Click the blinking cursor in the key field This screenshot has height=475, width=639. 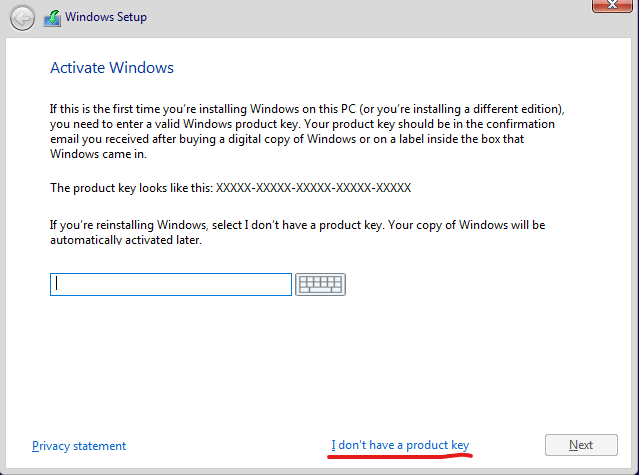(x=57, y=284)
